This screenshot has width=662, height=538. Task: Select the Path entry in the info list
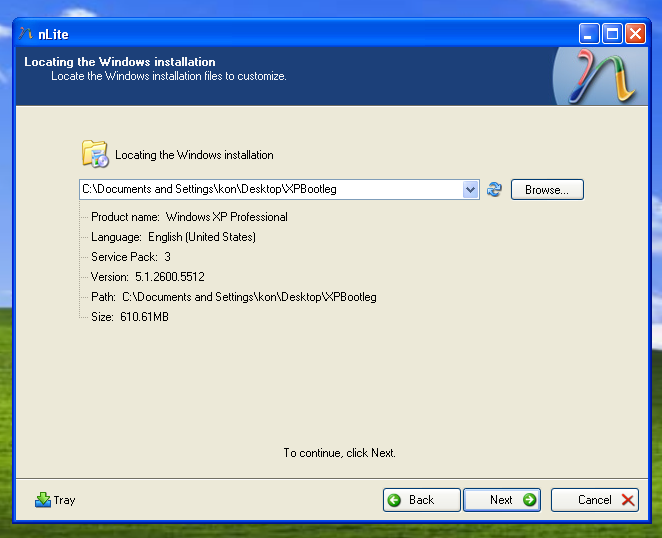(233, 297)
